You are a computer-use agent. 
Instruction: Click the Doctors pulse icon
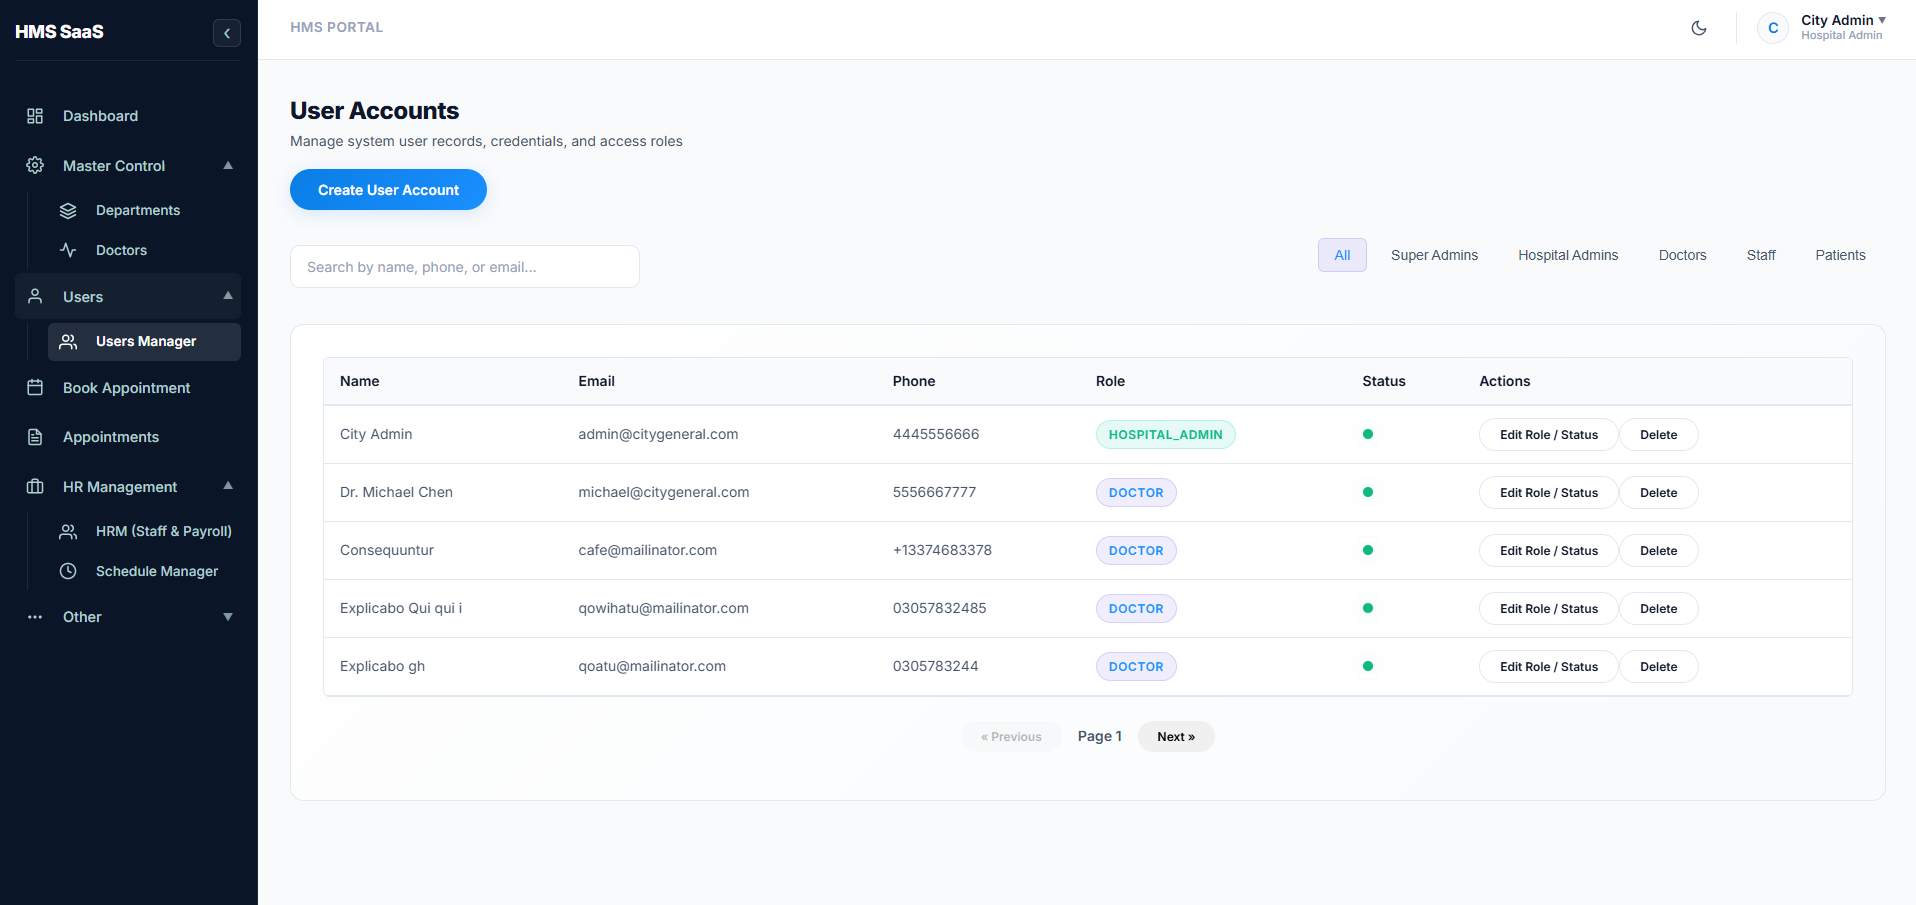point(68,250)
